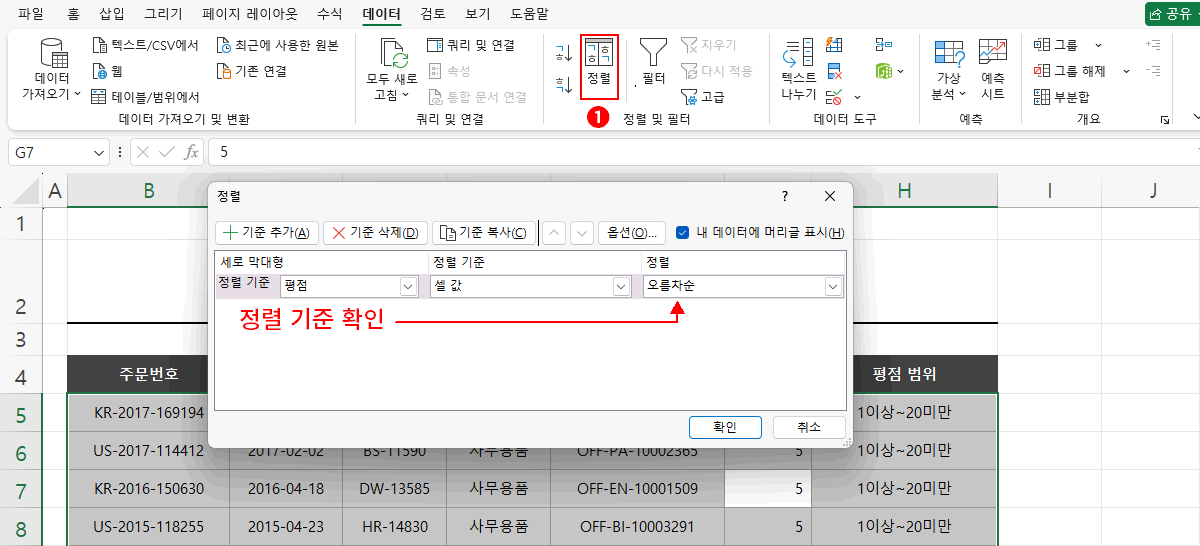Click 텍스트 나누기 (Text to Columns)
Screen dimensions: 1200x546
(798, 71)
